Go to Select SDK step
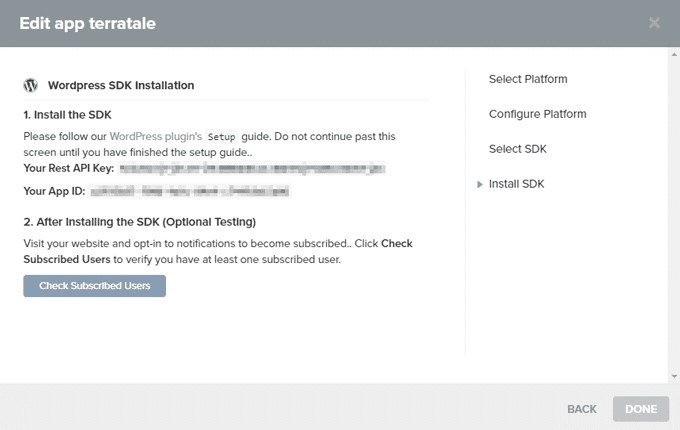 pyautogui.click(x=517, y=149)
